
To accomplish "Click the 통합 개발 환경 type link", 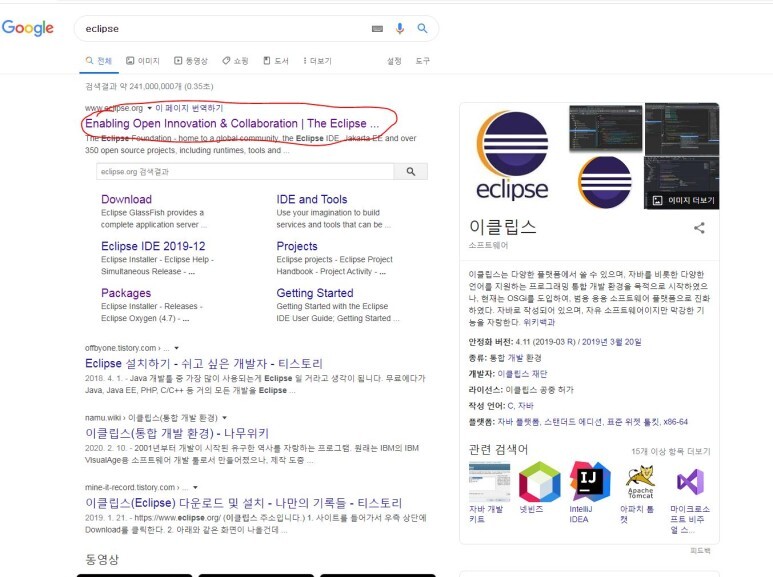I will 515,358.
